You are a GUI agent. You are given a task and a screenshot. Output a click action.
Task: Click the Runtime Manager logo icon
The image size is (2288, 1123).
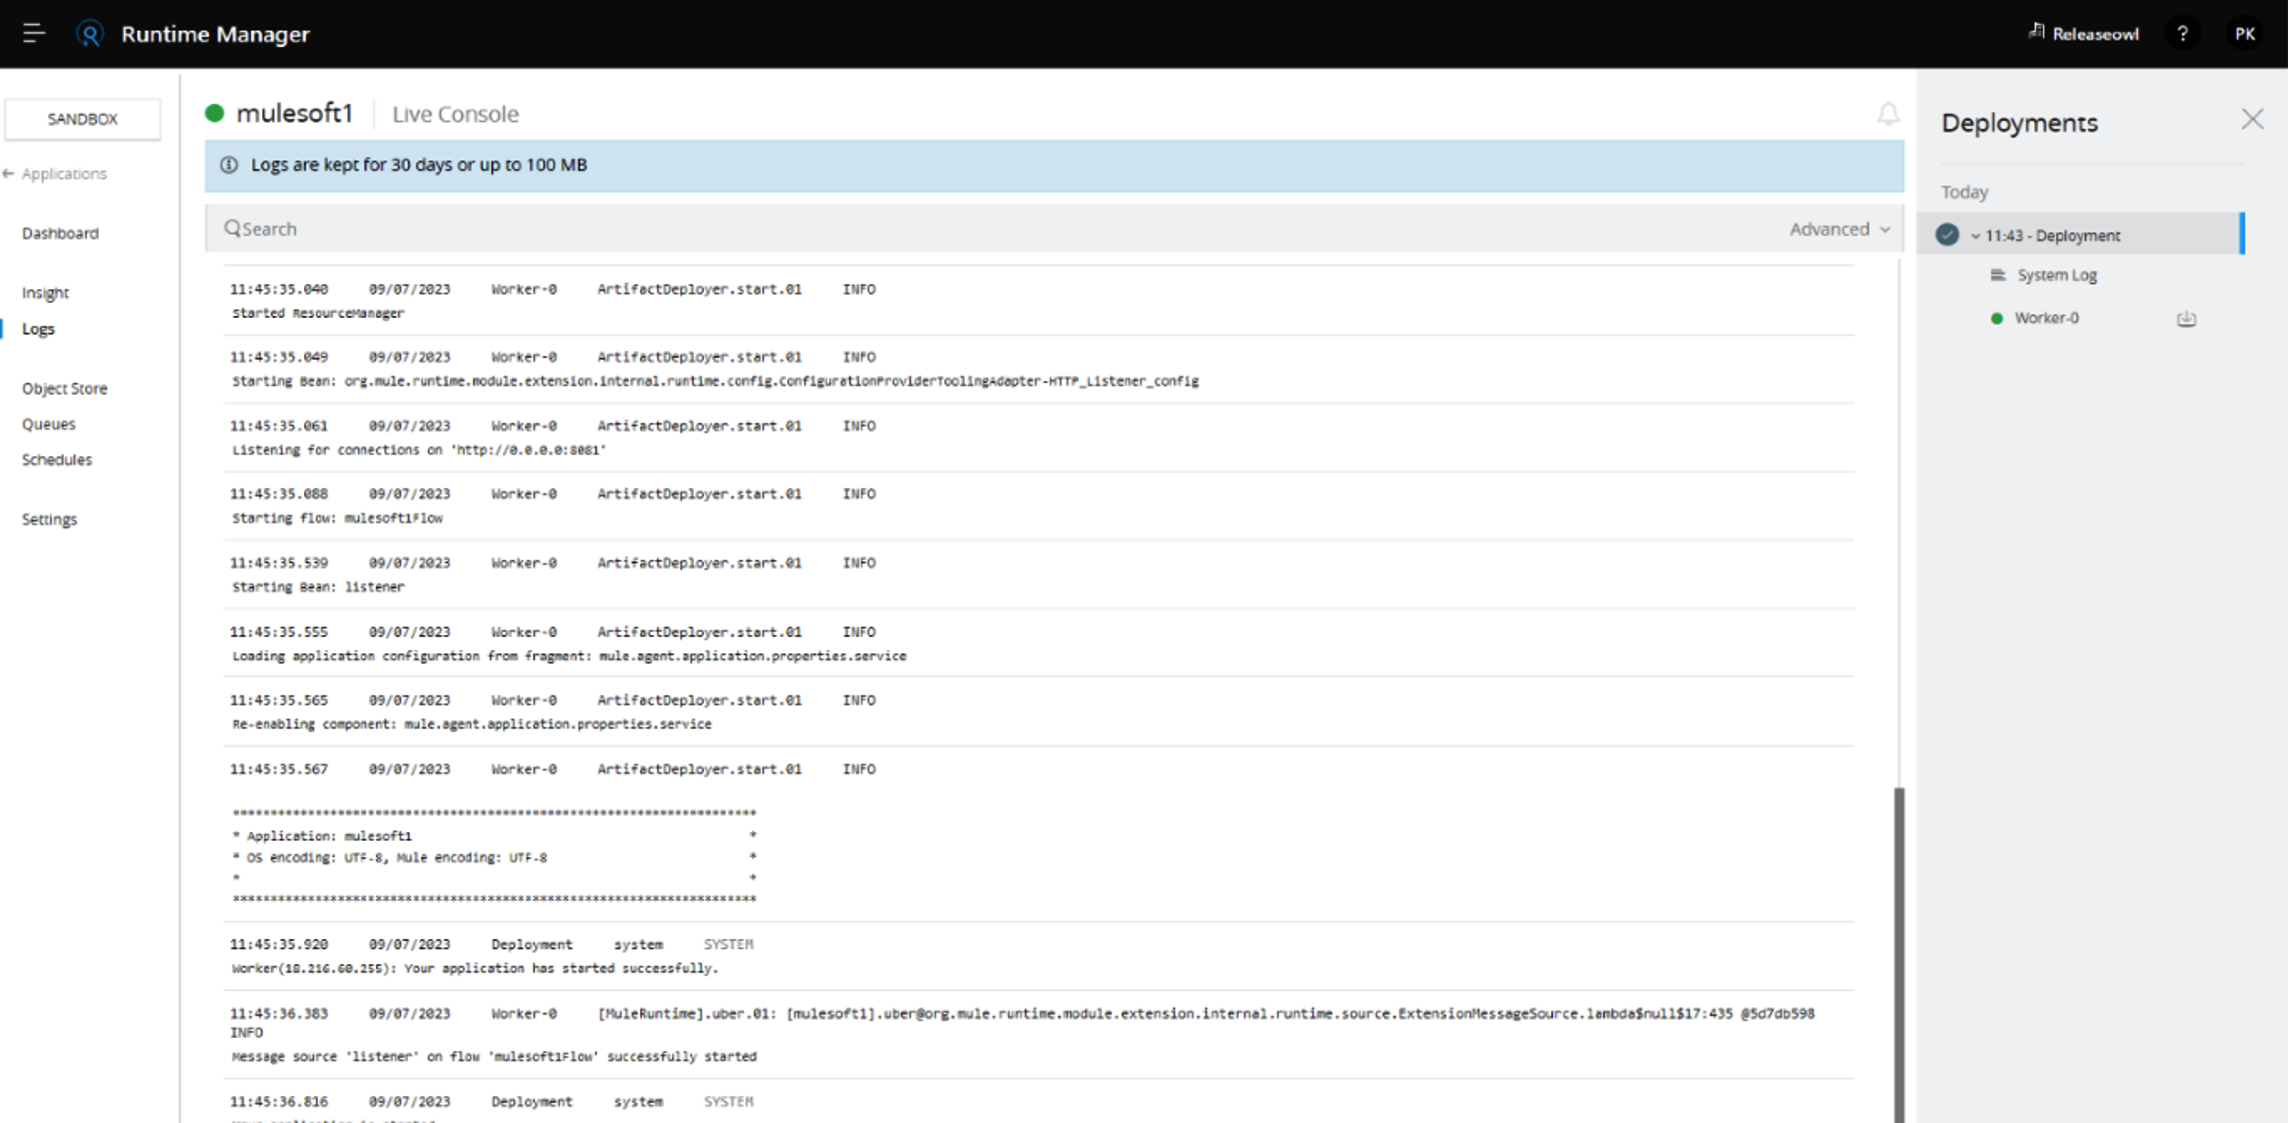pyautogui.click(x=90, y=34)
